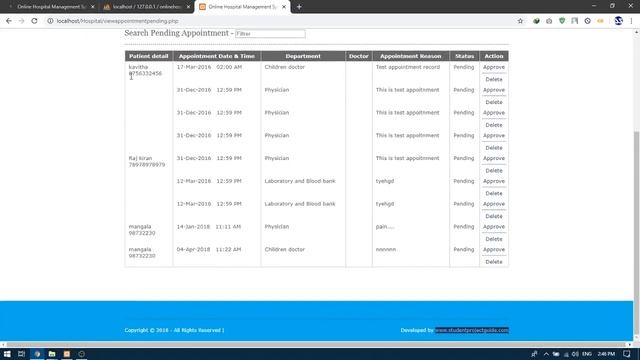Show hidden system tray icons chevron
640x360 pixels.
[546, 354]
